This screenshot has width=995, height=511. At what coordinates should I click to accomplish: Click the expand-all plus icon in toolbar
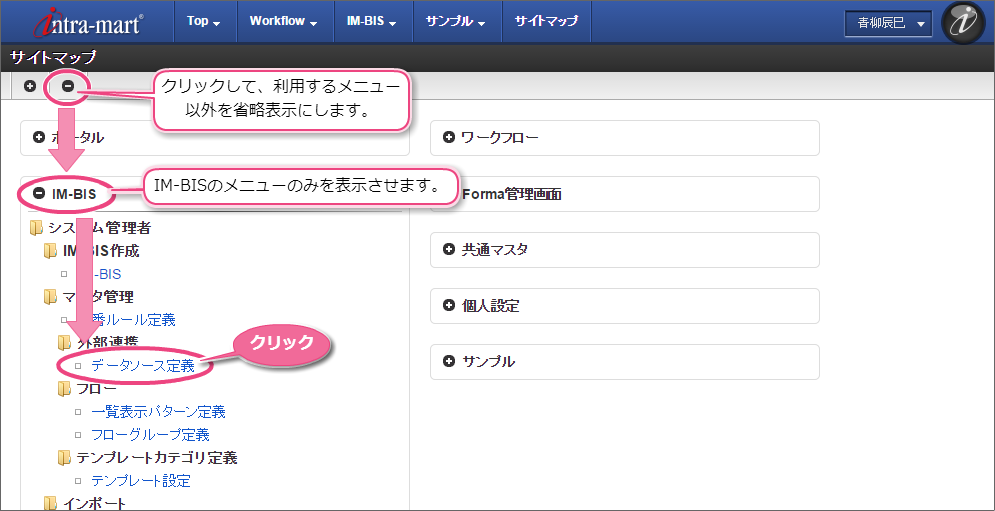click(29, 86)
